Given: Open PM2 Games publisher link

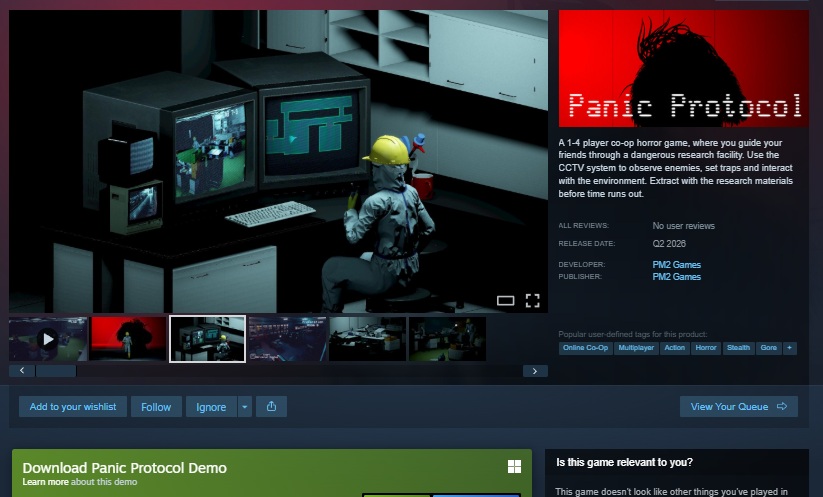Looking at the screenshot, I should coord(677,277).
